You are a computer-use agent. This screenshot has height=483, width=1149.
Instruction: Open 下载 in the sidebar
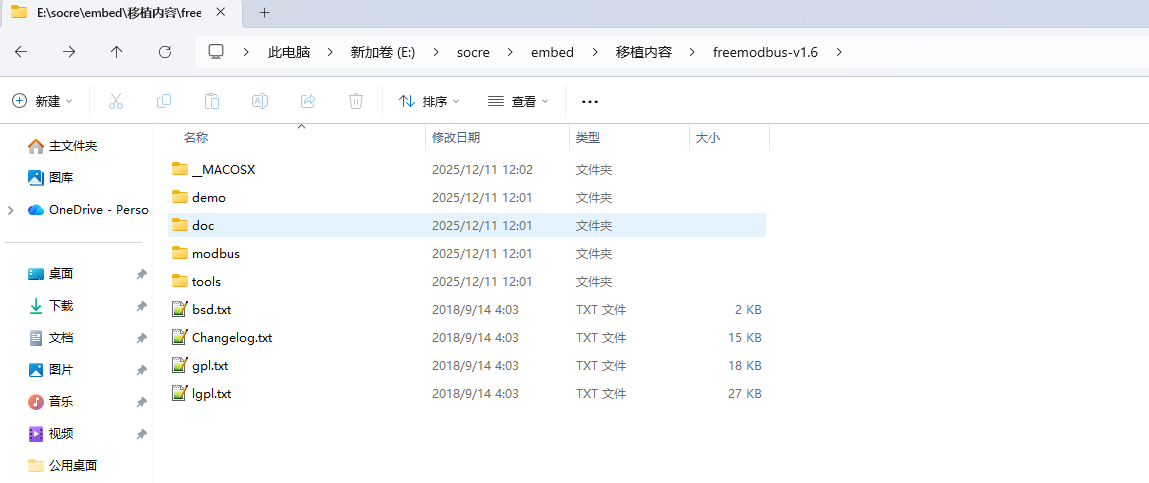coord(61,306)
